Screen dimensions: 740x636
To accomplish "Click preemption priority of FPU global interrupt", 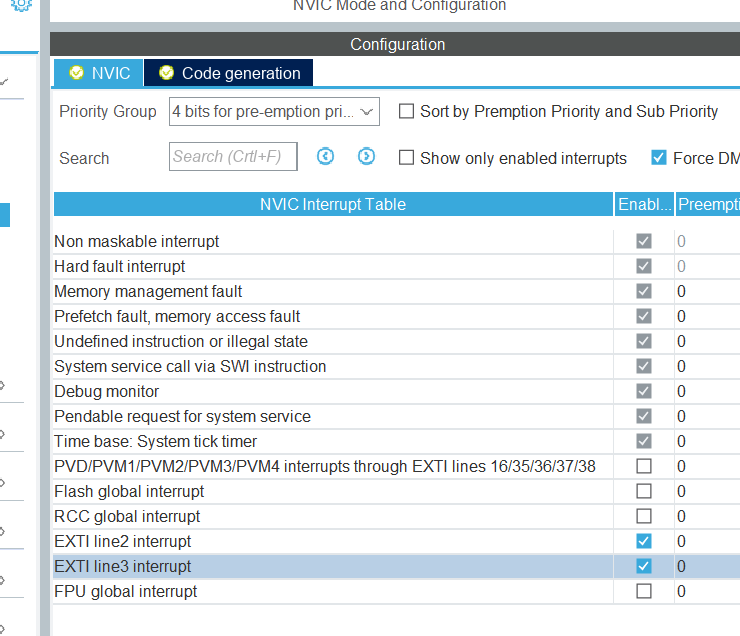I will (707, 592).
